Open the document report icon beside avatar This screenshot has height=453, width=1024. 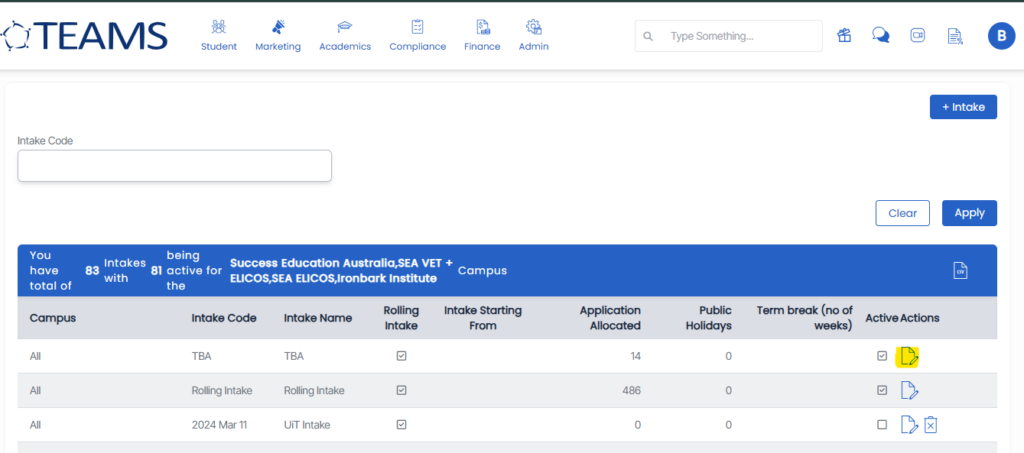(955, 36)
